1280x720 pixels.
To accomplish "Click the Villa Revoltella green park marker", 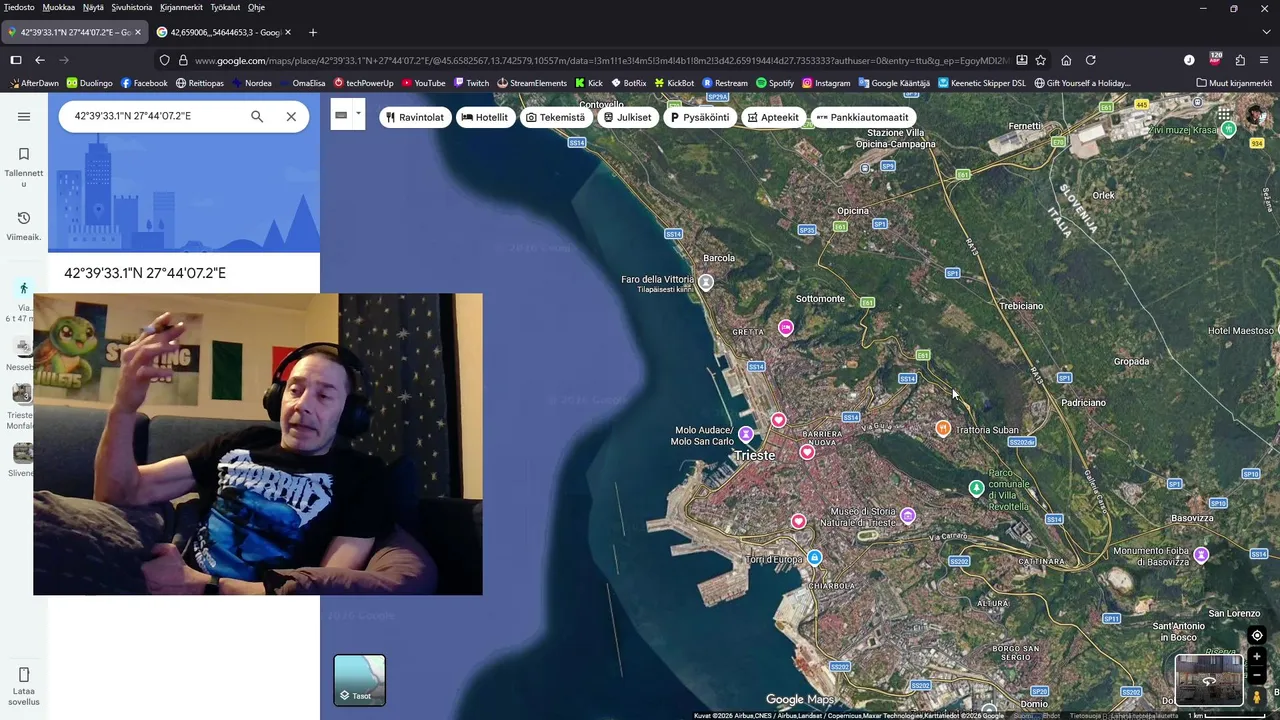I will (976, 488).
